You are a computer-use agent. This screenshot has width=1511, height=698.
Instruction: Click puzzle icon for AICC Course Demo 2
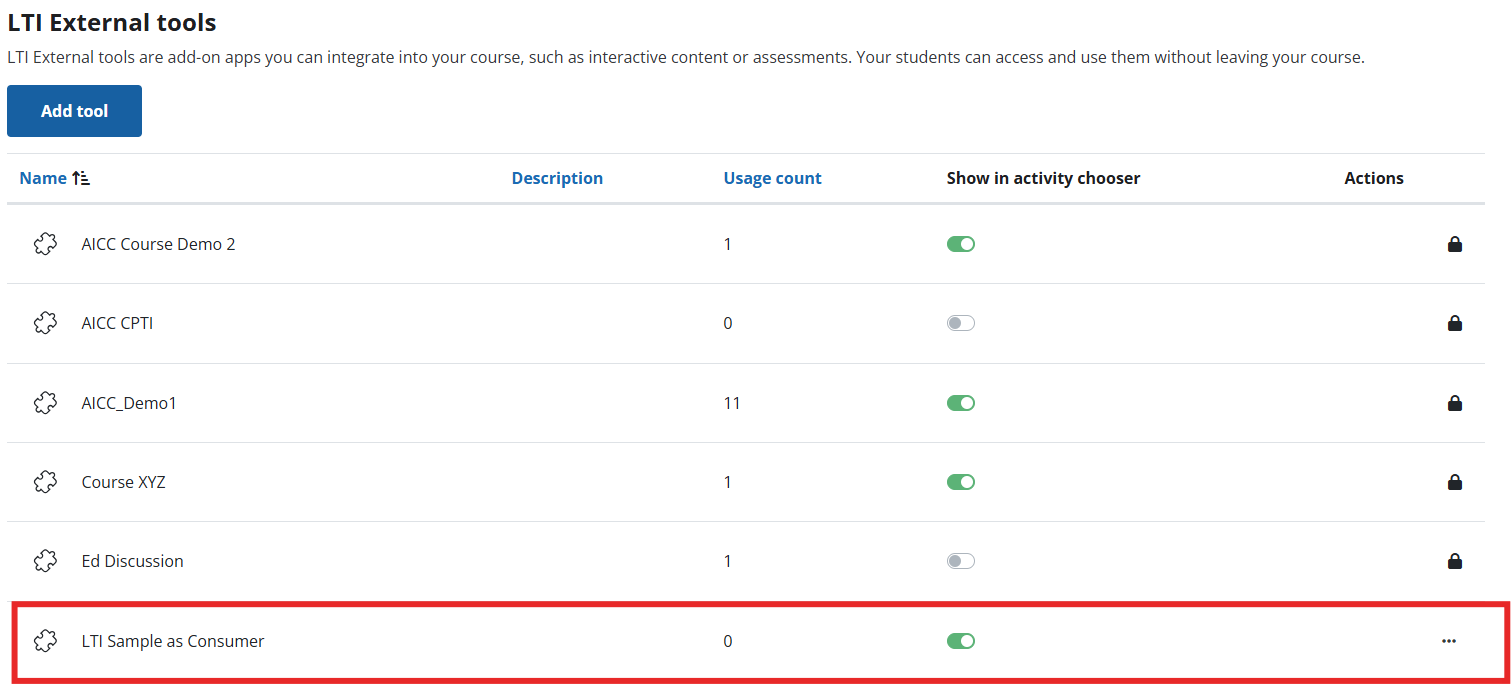coord(45,244)
